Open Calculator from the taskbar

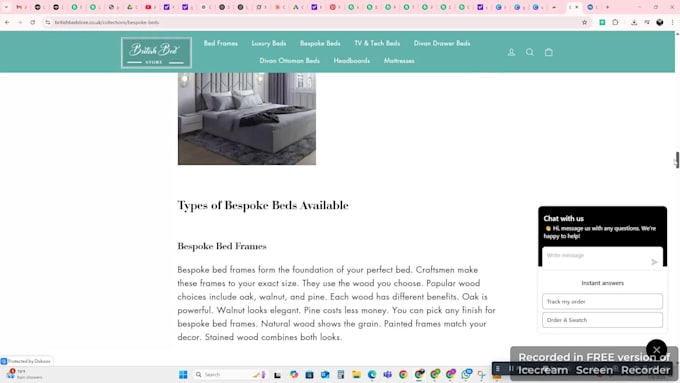(x=340, y=375)
